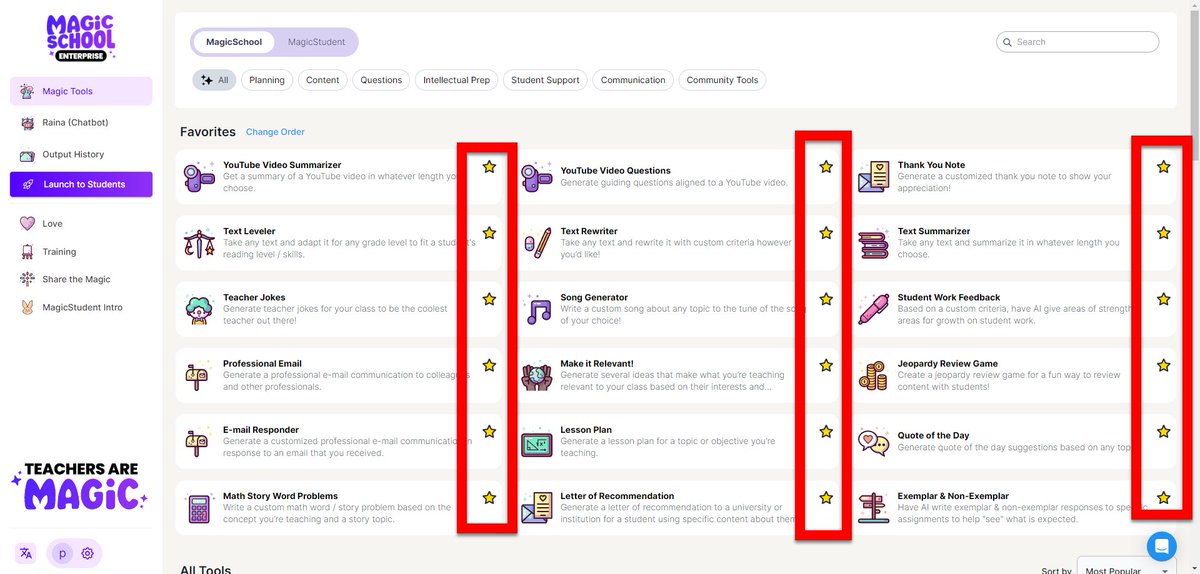Toggle Text Rewriter favorite star
The image size is (1200, 574).
point(826,233)
